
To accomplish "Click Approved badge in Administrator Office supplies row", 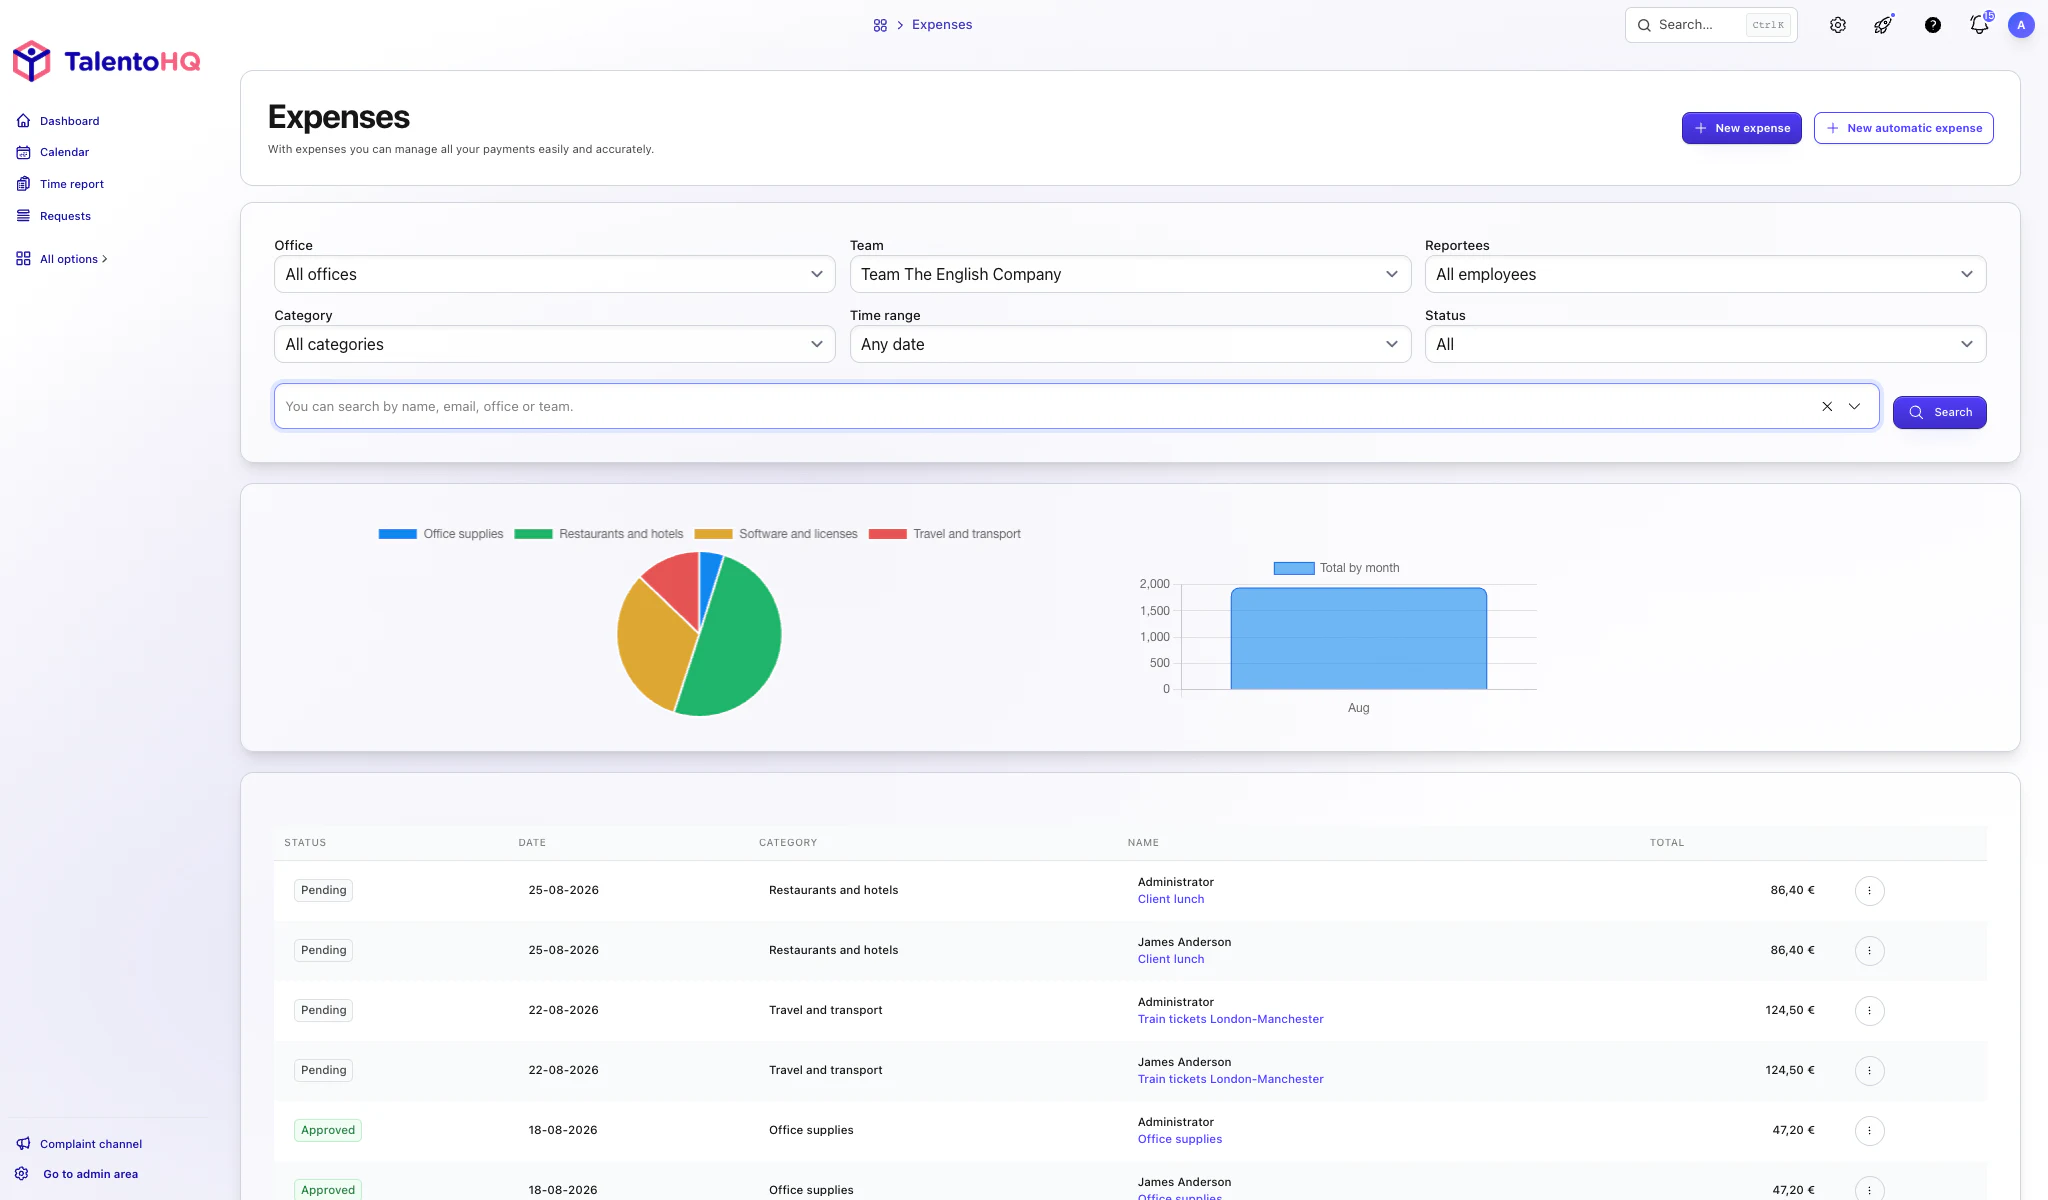I will [328, 1130].
